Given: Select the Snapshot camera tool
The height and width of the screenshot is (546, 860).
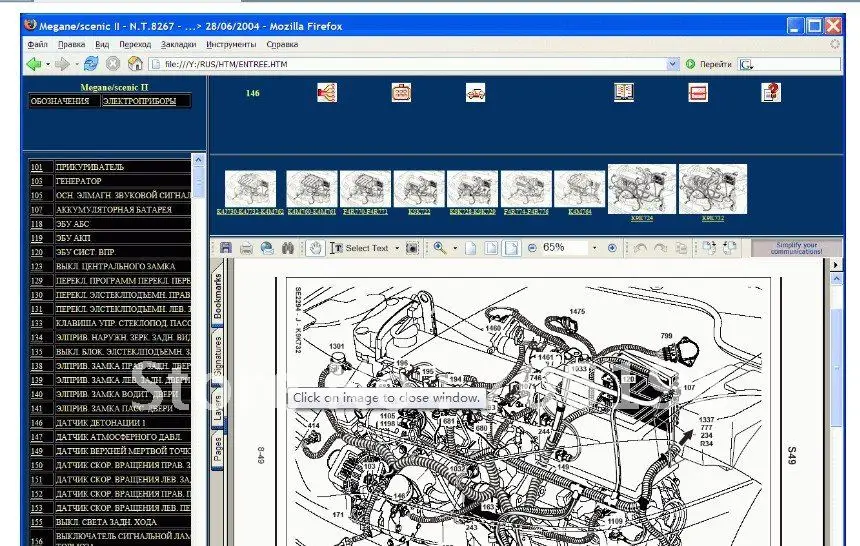Looking at the screenshot, I should [x=412, y=248].
